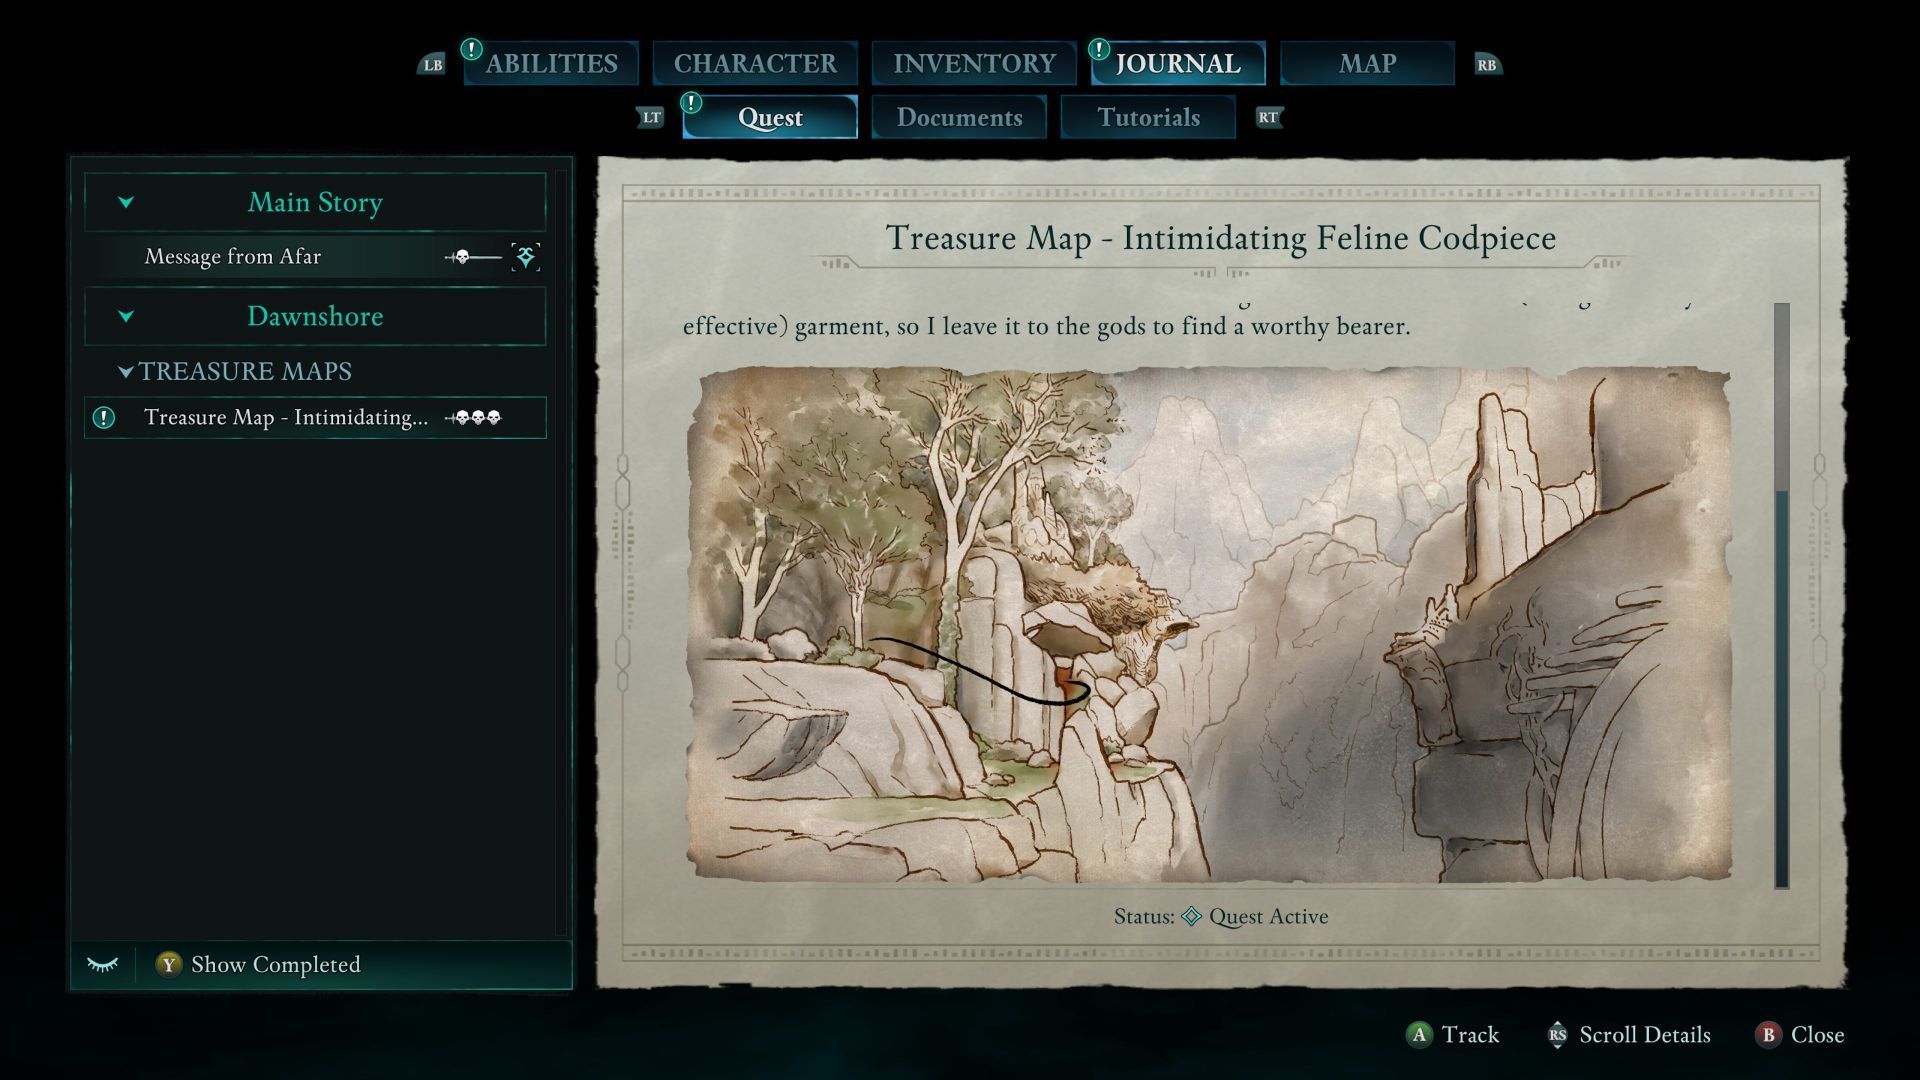Click the RT trigger icon

coord(1268,118)
